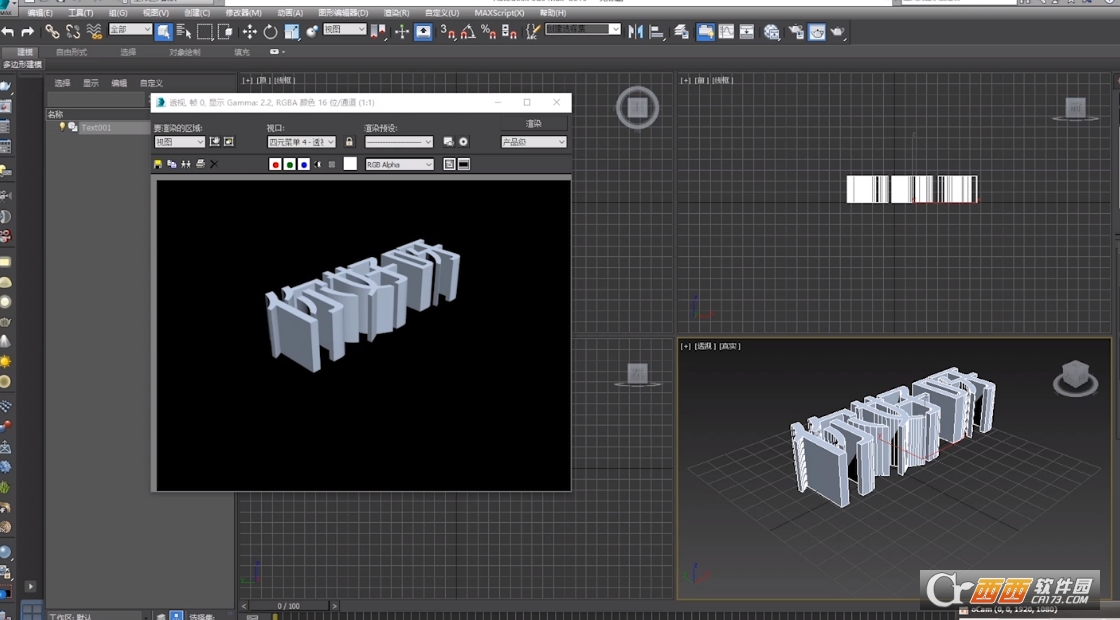Select the Move tool in main toolbar
1120x620 pixels.
click(250, 32)
